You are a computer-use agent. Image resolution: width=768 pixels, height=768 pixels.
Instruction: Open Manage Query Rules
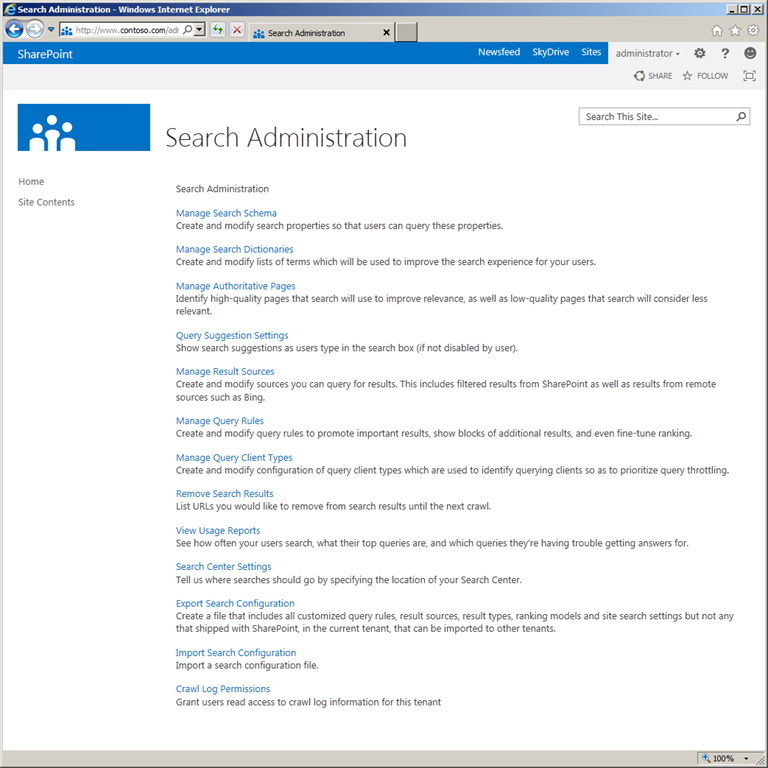pos(220,421)
